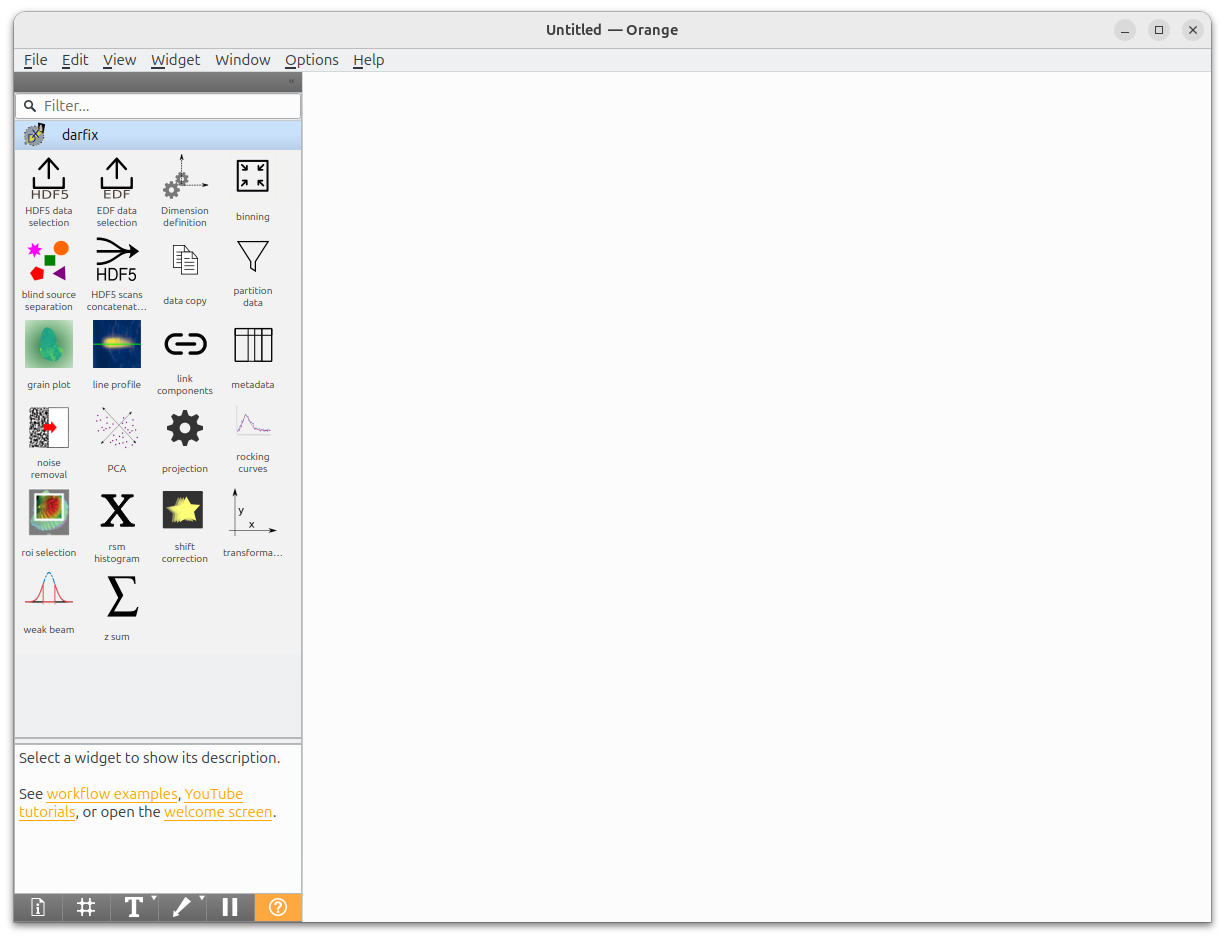This screenshot has height=939, width=1225.
Task: Select the noise removal widget
Action: point(49,443)
